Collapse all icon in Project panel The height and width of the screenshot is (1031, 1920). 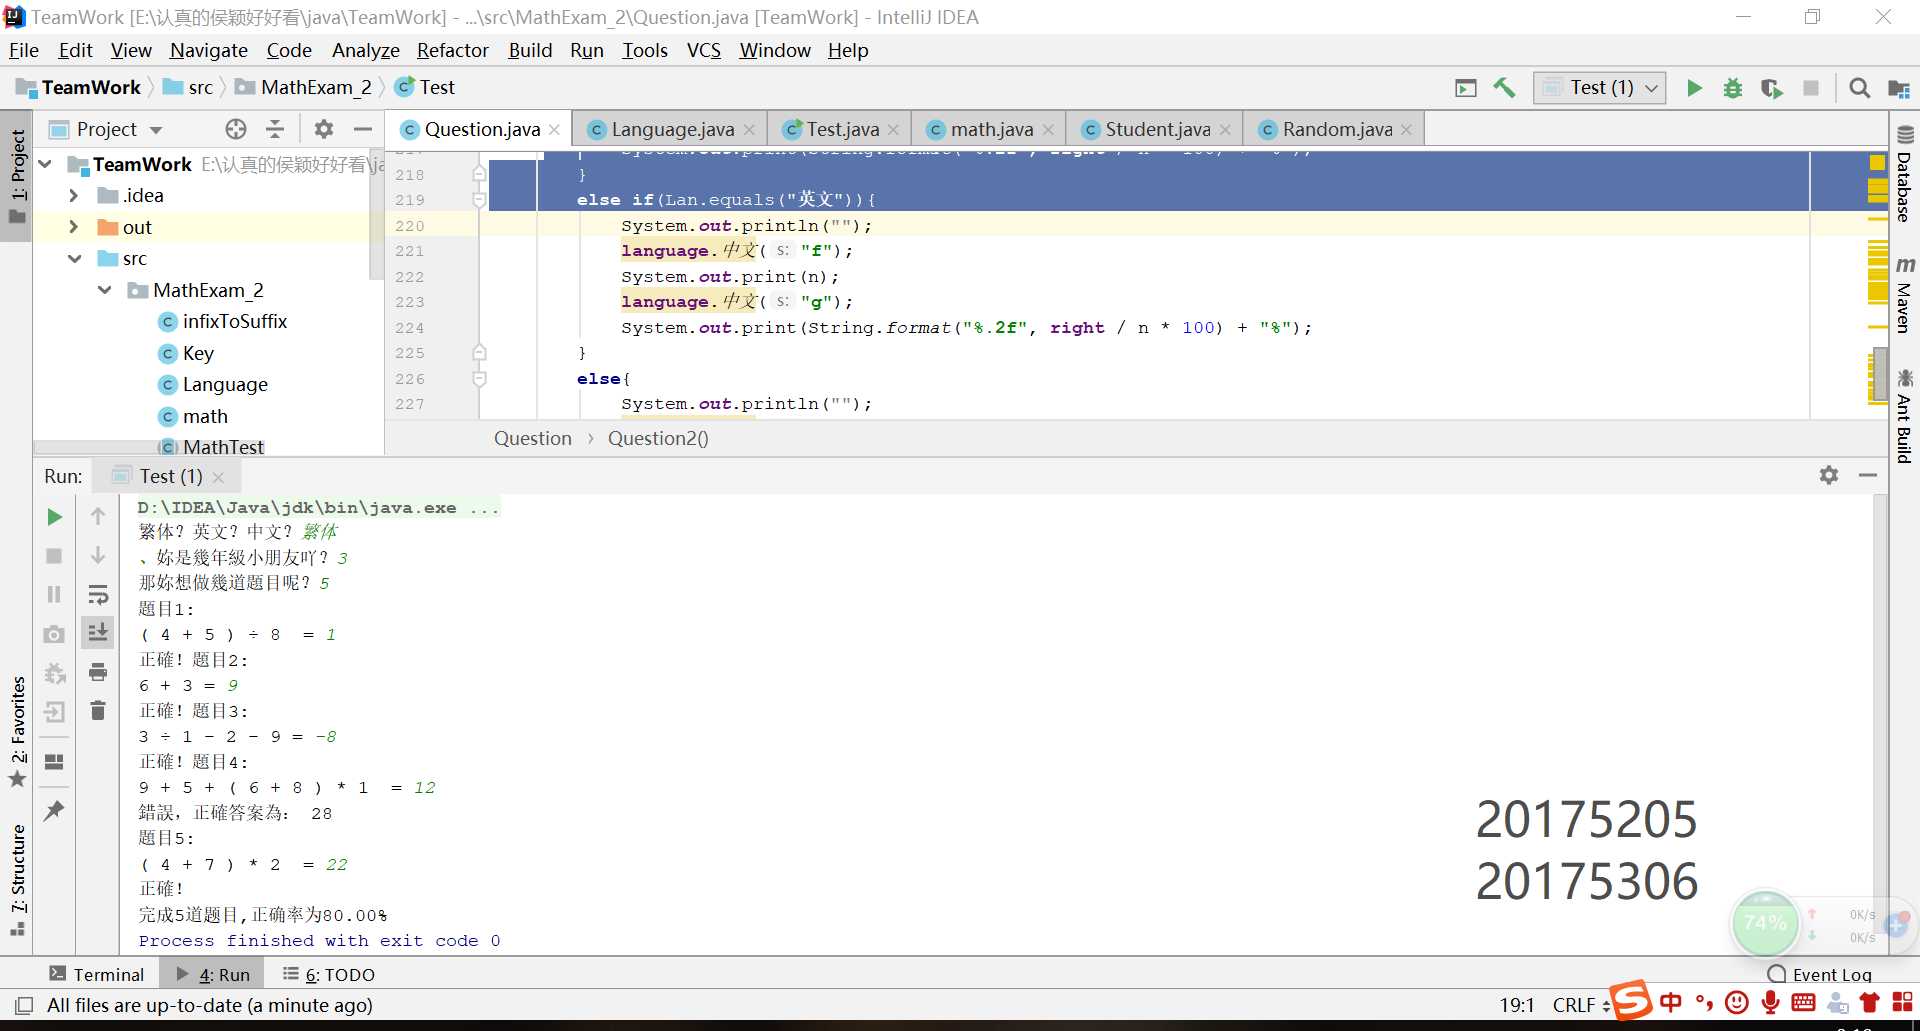(275, 129)
